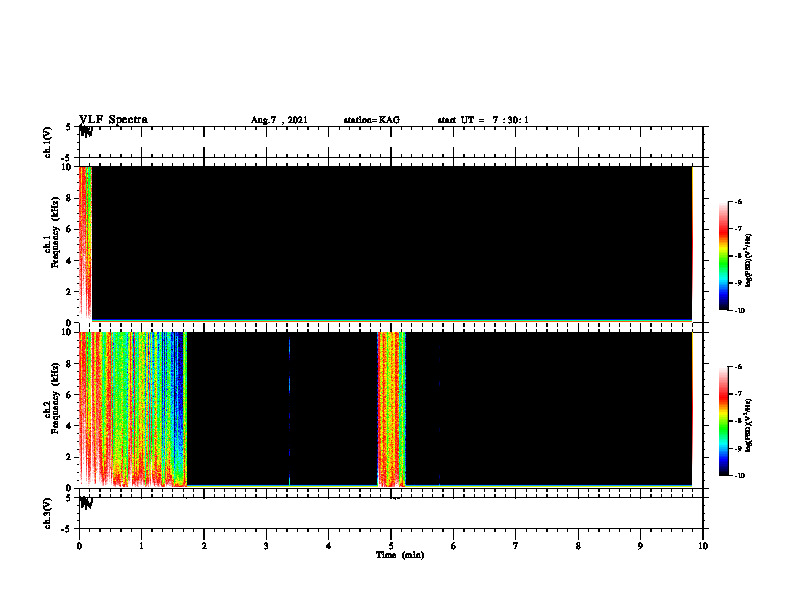Click the ch.2 colorbar log(PSD) unit label
The height and width of the screenshot is (612, 792).
tap(749, 425)
